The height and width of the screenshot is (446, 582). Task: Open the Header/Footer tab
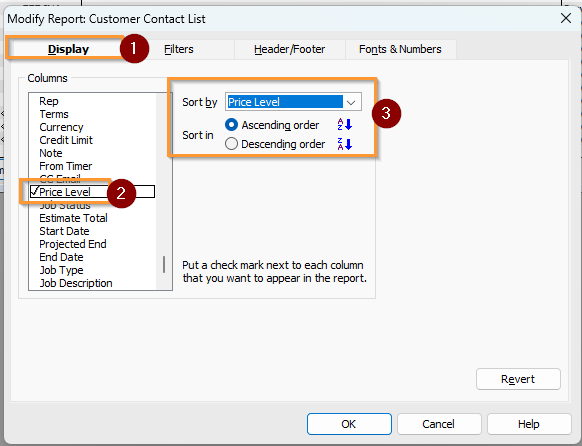(x=290, y=49)
